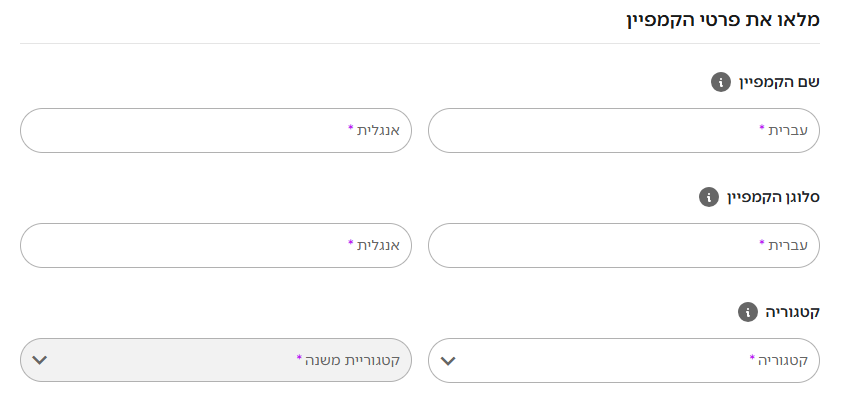Click the chevron arrow in the קטגוריה dropdown

[x=448, y=361]
